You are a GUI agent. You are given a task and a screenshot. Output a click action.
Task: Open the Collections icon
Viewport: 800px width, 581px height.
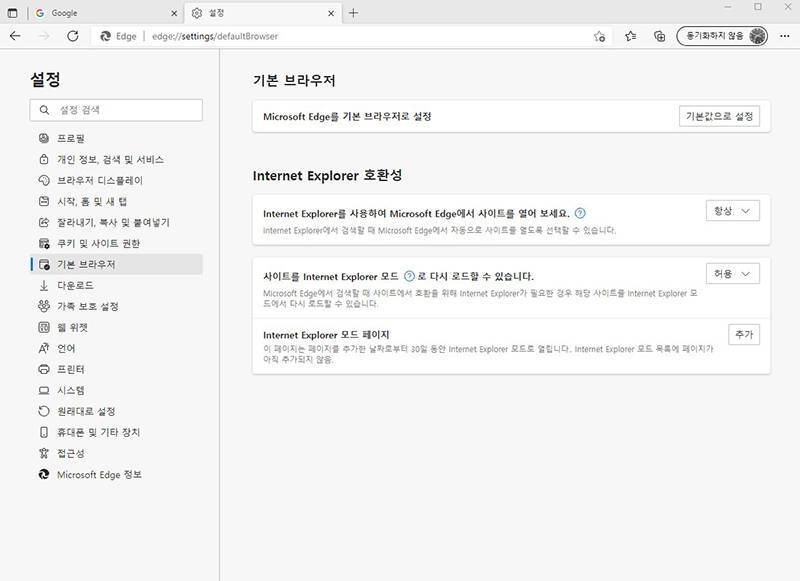[x=659, y=36]
